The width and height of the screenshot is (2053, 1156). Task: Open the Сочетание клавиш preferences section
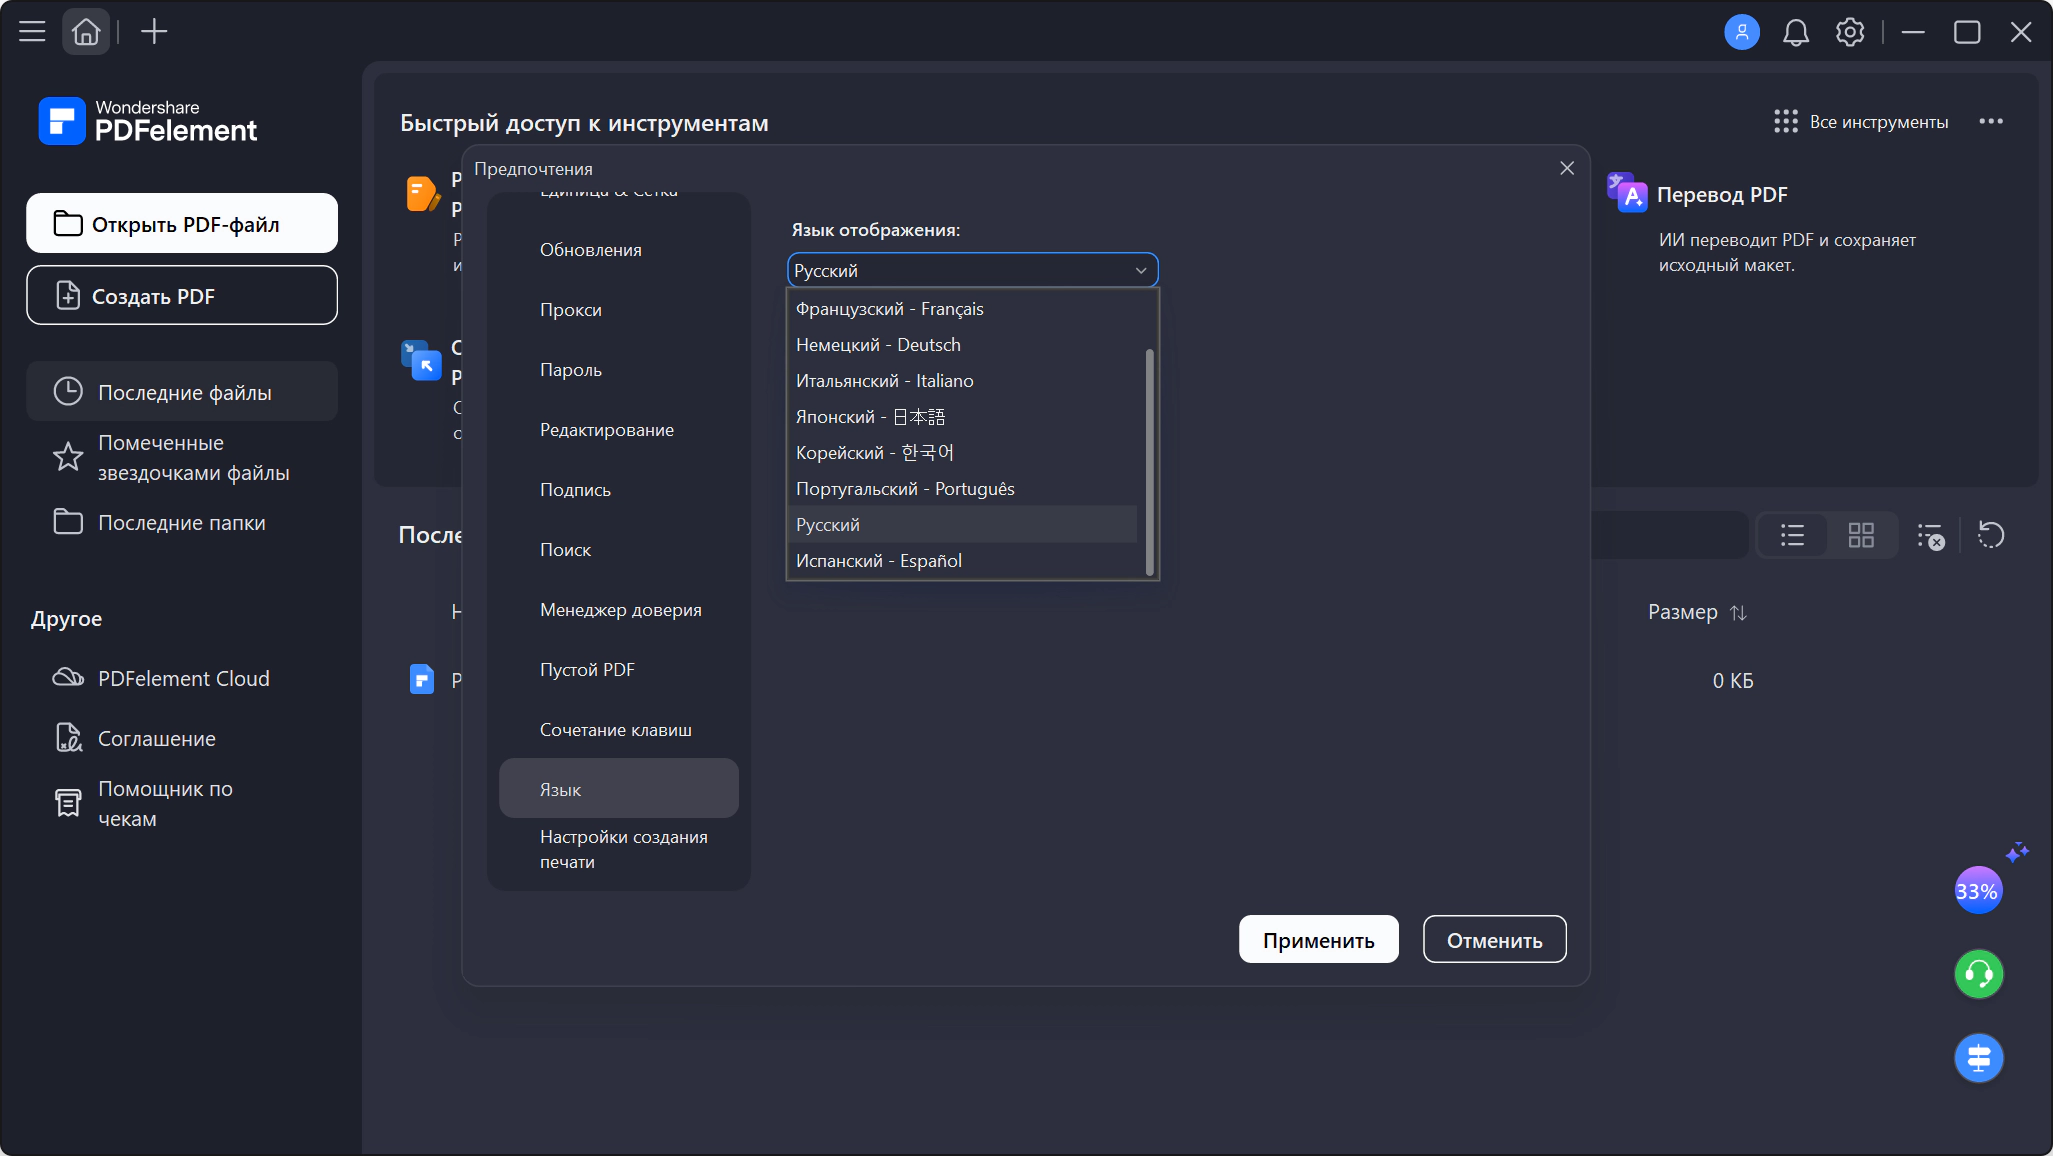(x=619, y=730)
